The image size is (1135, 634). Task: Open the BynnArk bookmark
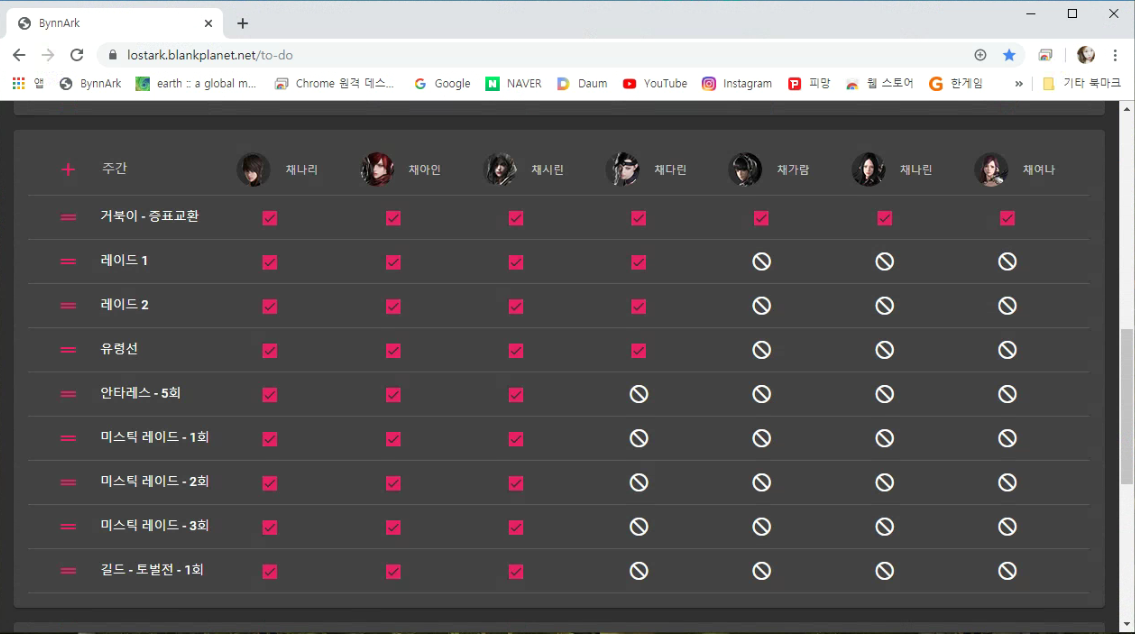90,83
